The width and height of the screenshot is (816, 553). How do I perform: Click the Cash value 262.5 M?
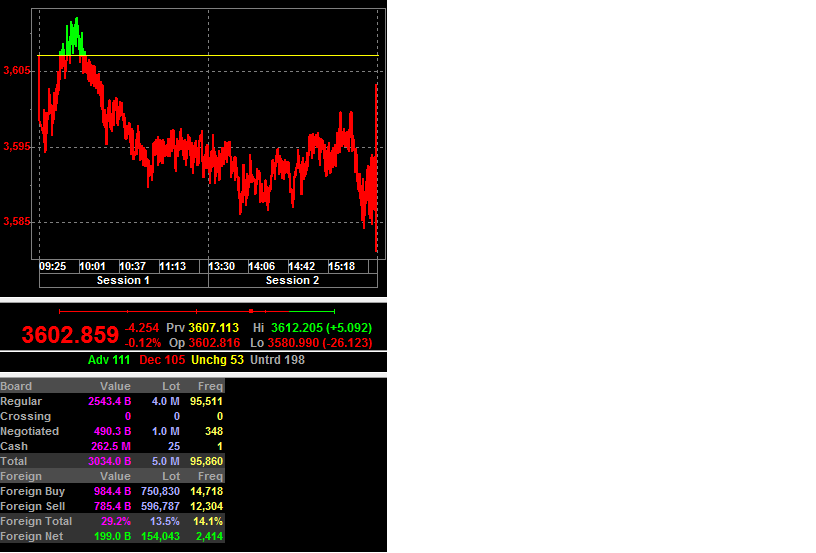pyautogui.click(x=111, y=446)
